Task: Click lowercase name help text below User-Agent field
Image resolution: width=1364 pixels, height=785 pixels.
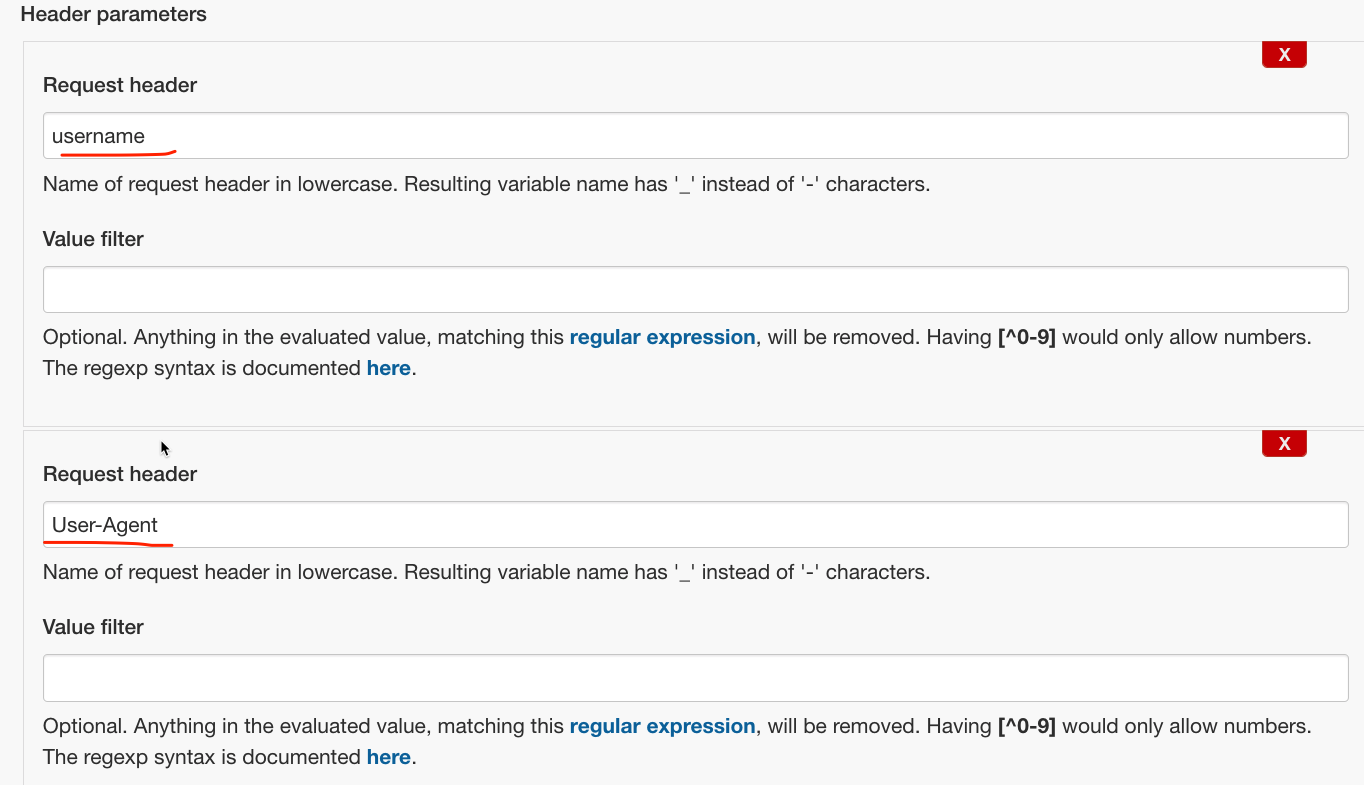Action: 486,572
